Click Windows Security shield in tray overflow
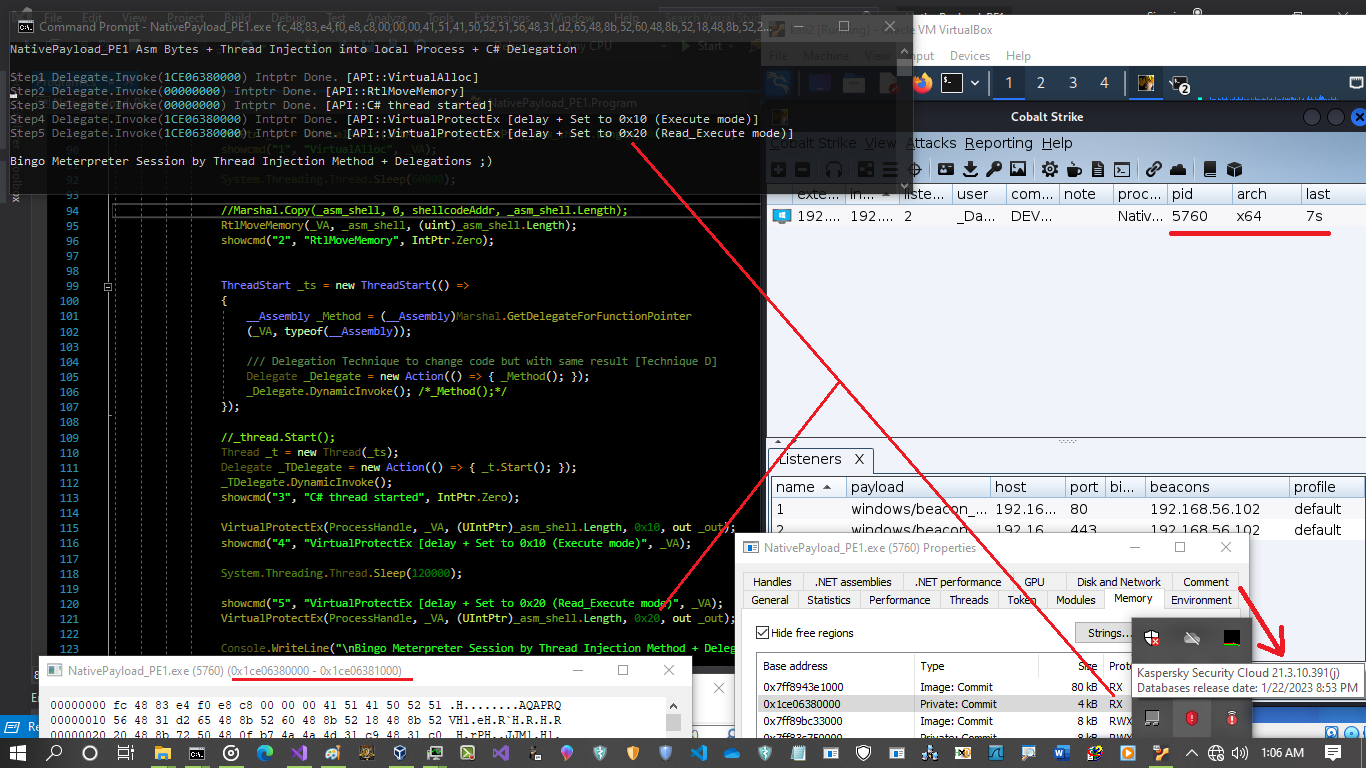The image size is (1366, 768). (x=1152, y=637)
